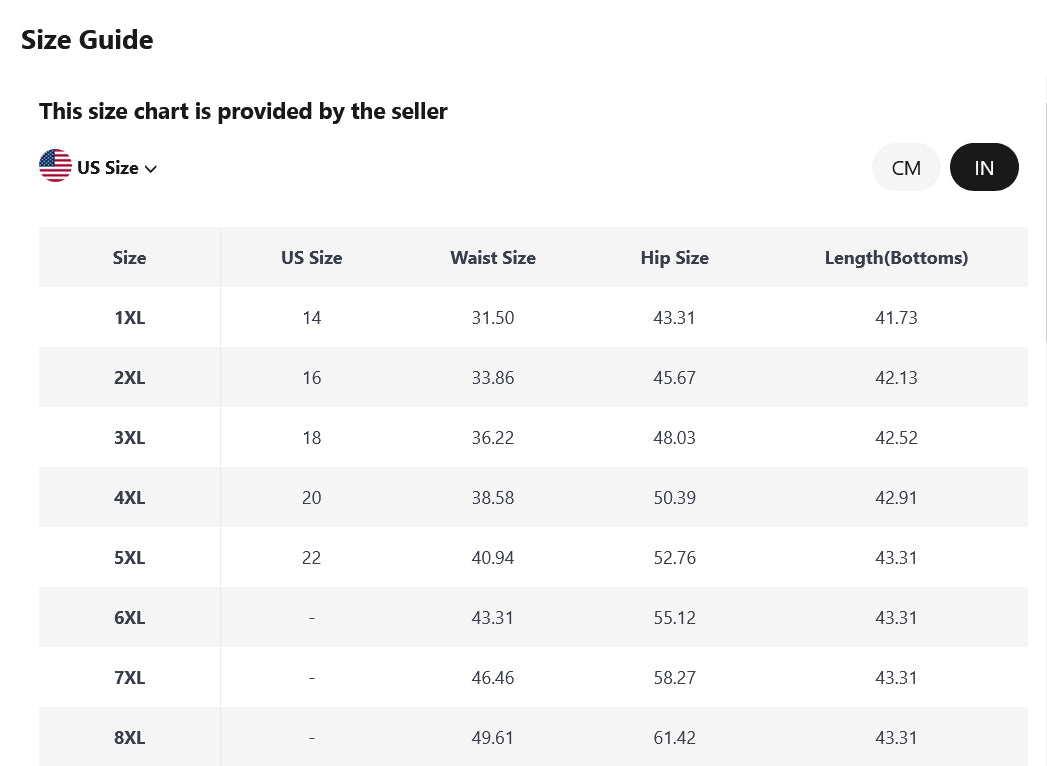
Task: Click the Length(Bottoms) column header
Action: pos(896,258)
